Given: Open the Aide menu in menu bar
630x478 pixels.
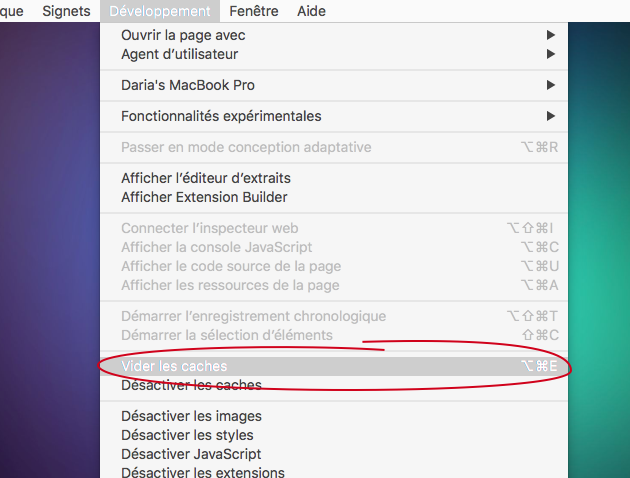Looking at the screenshot, I should (311, 11).
